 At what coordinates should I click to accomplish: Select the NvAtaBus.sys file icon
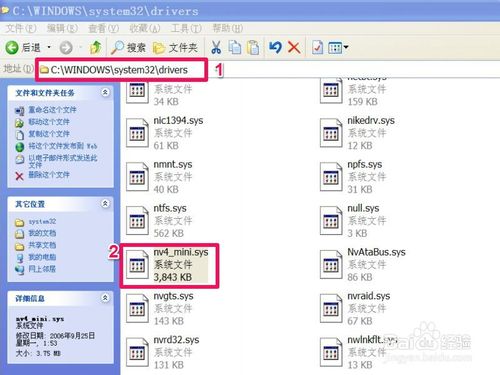[x=331, y=265]
